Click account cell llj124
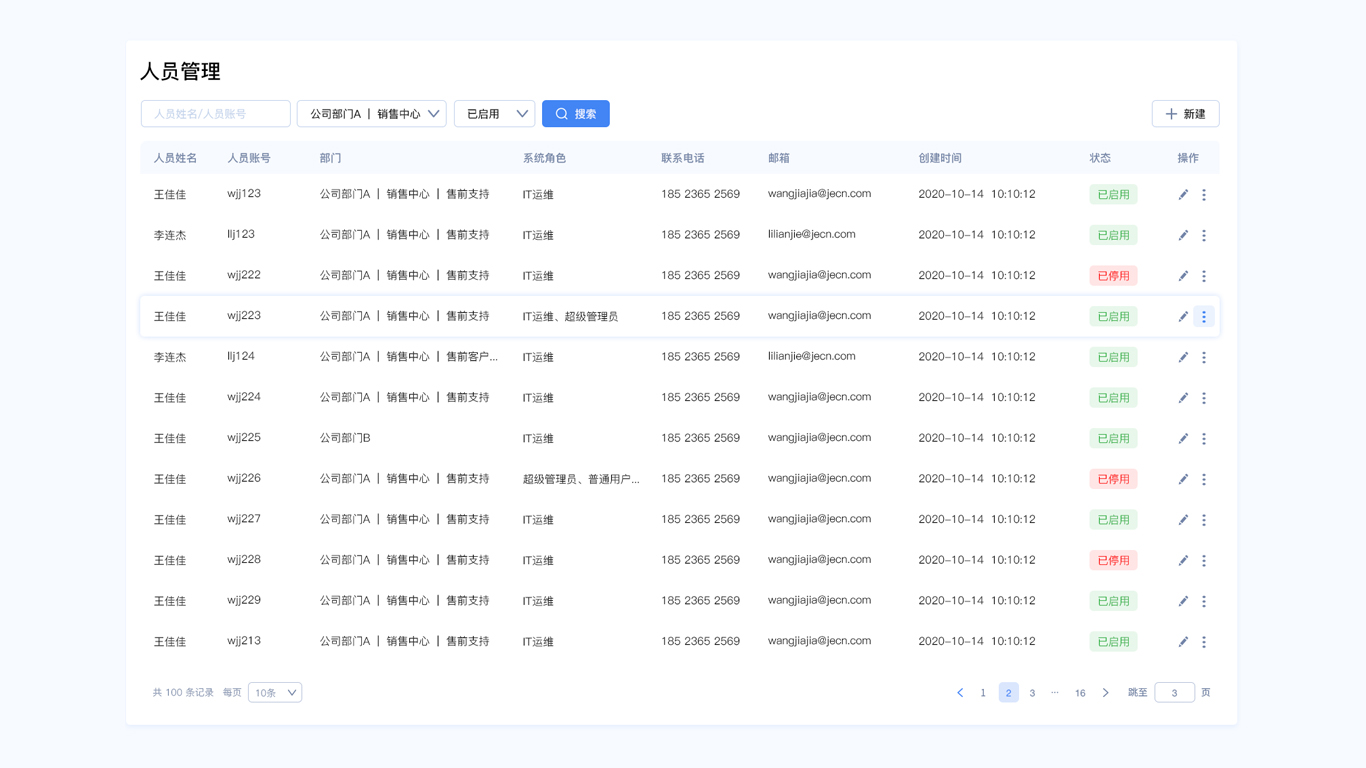This screenshot has width=1366, height=768. (241, 356)
